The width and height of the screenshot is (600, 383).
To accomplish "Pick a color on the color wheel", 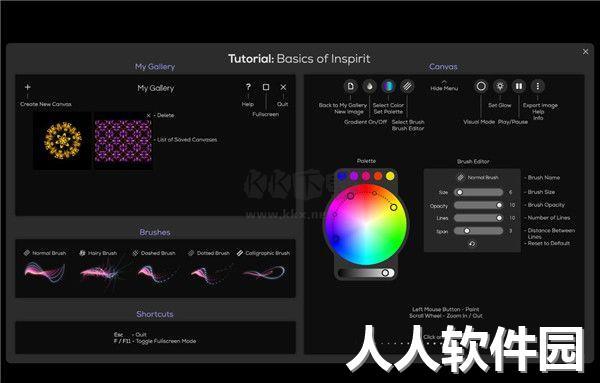I will click(x=366, y=224).
